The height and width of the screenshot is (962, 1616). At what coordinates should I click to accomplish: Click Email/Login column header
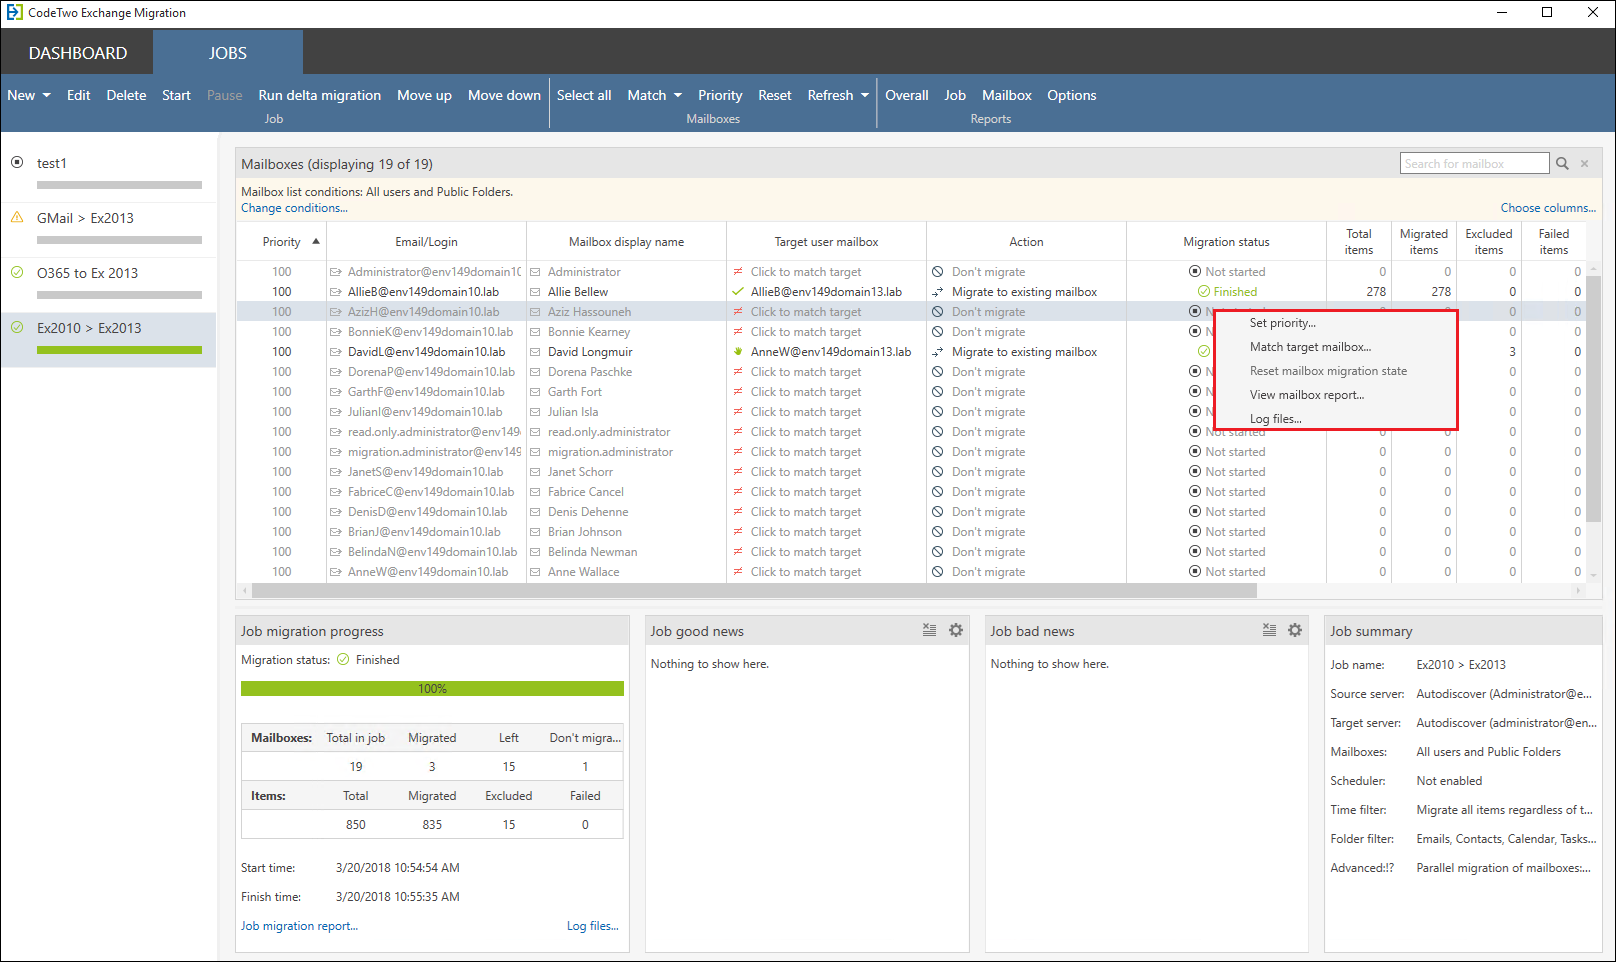click(x=426, y=242)
